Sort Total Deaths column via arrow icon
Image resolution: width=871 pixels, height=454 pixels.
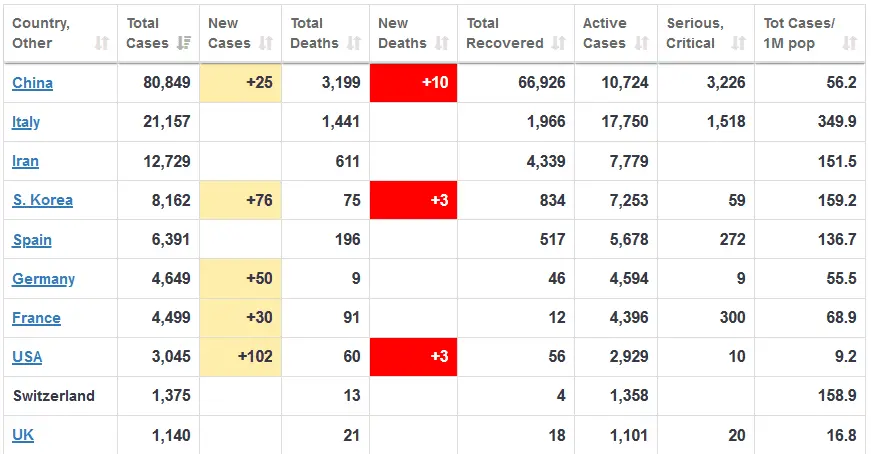pos(354,43)
